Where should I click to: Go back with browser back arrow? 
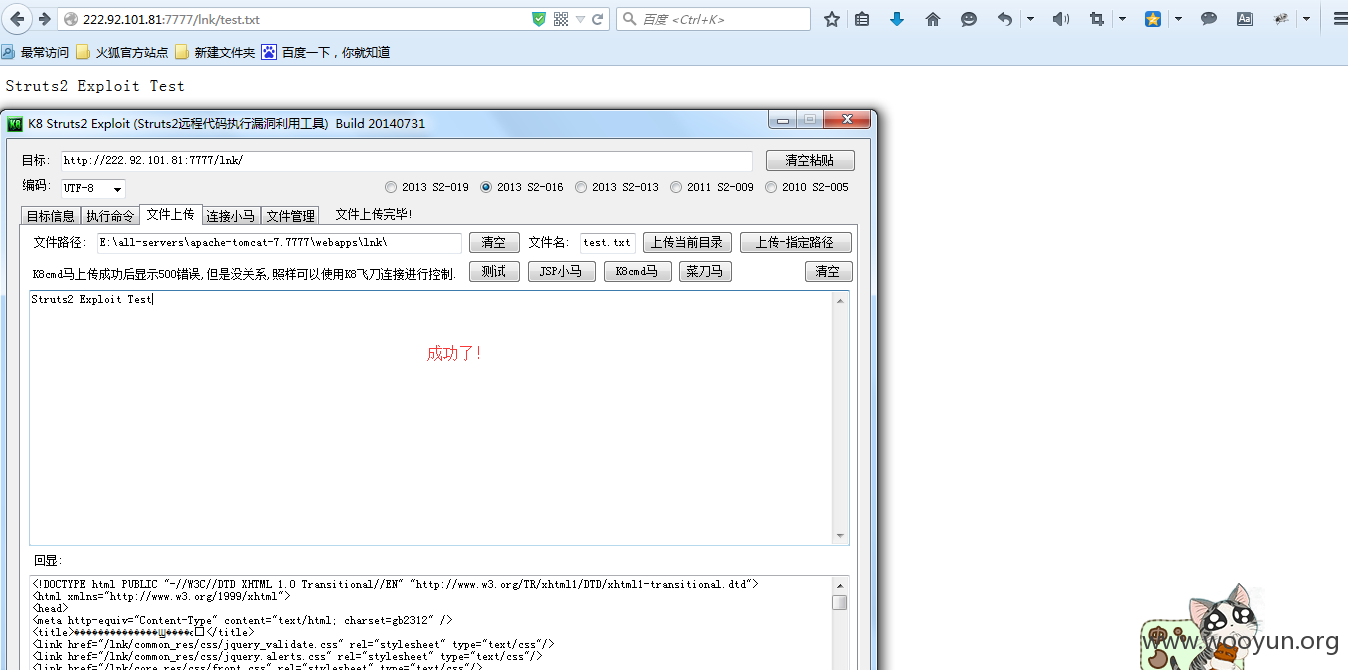tap(17, 19)
